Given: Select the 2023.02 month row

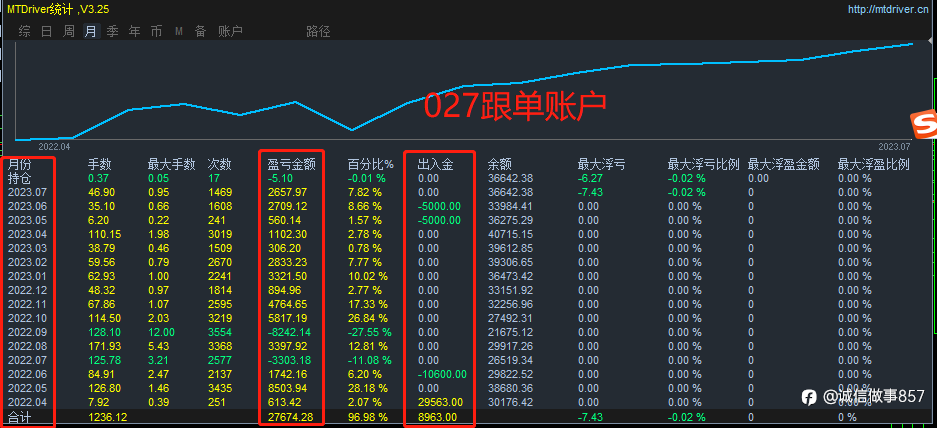Looking at the screenshot, I should pos(25,262).
